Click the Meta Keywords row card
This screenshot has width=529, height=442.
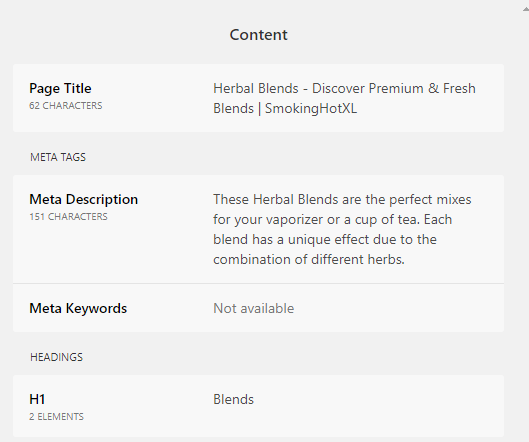click(258, 308)
